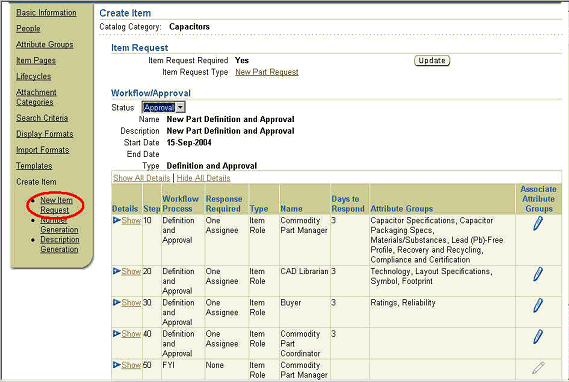Click Show link for step 40
The height and width of the screenshot is (382, 569).
tap(131, 334)
